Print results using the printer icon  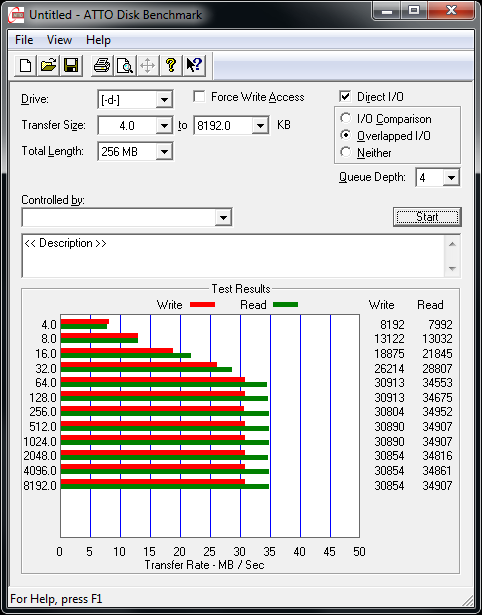(x=102, y=65)
